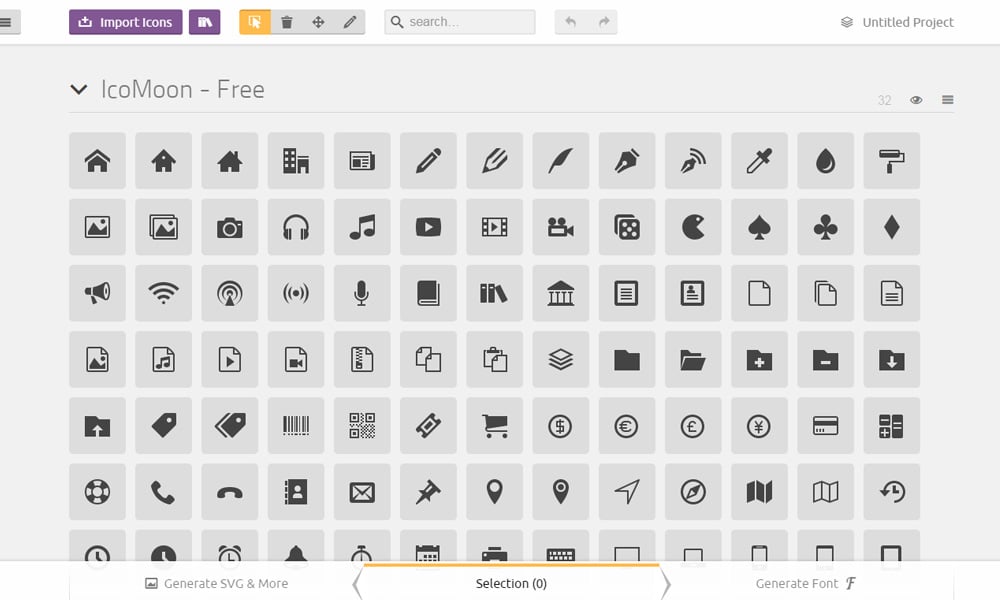
Task: Click the Redo arrow button
Action: (603, 22)
